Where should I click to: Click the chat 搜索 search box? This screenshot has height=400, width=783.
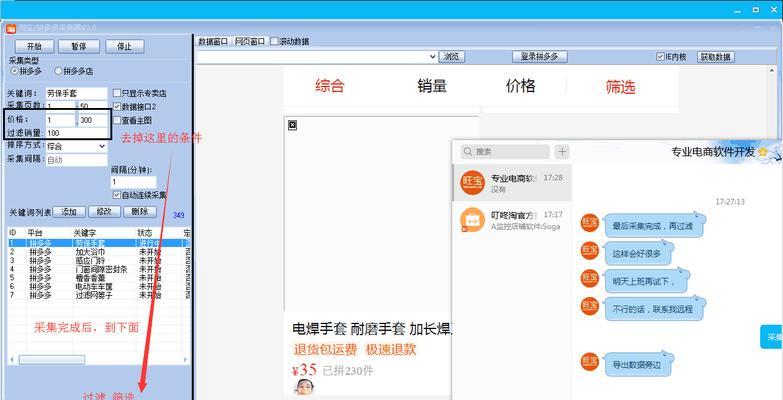click(504, 152)
